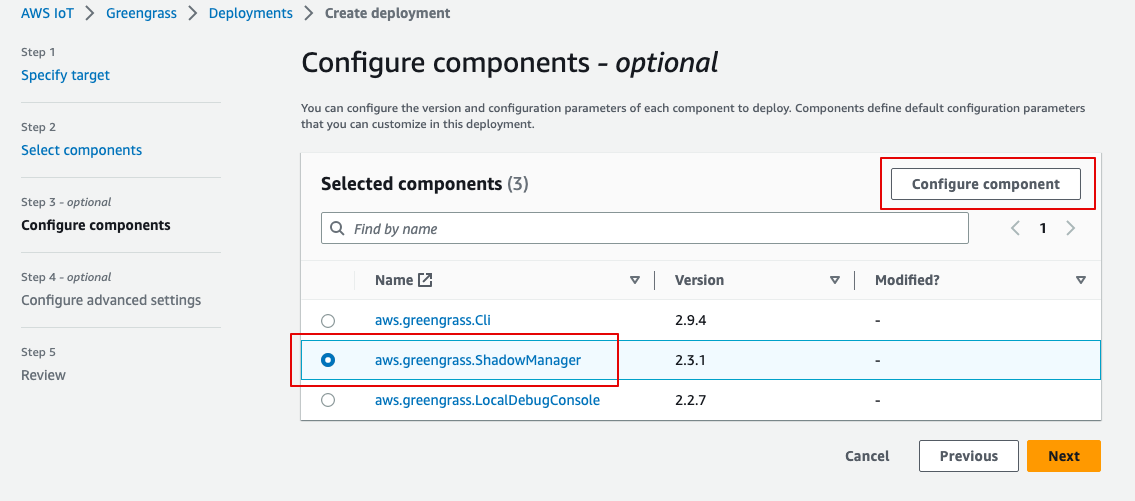Click the Configure components step label
The height and width of the screenshot is (501, 1135).
click(96, 224)
